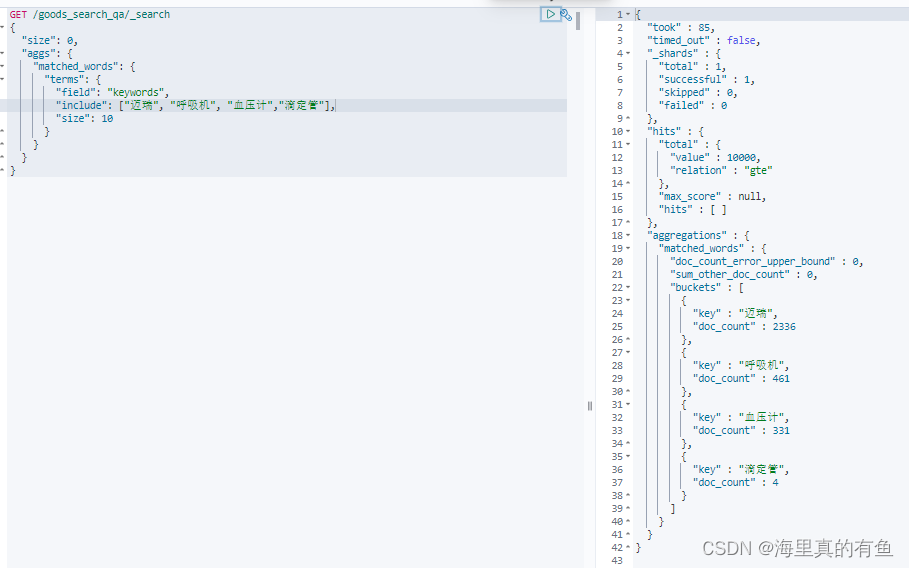This screenshot has width=909, height=568.
Task: Click the request editor vertical scrollbar thumb
Action: (x=578, y=21)
